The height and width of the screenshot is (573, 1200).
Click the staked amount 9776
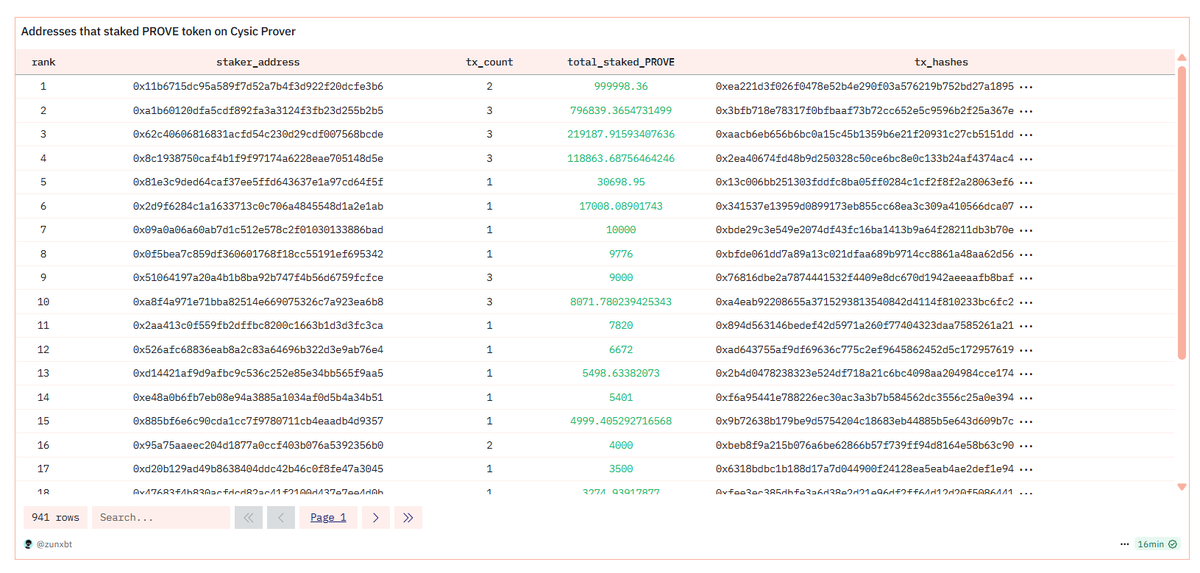621,254
